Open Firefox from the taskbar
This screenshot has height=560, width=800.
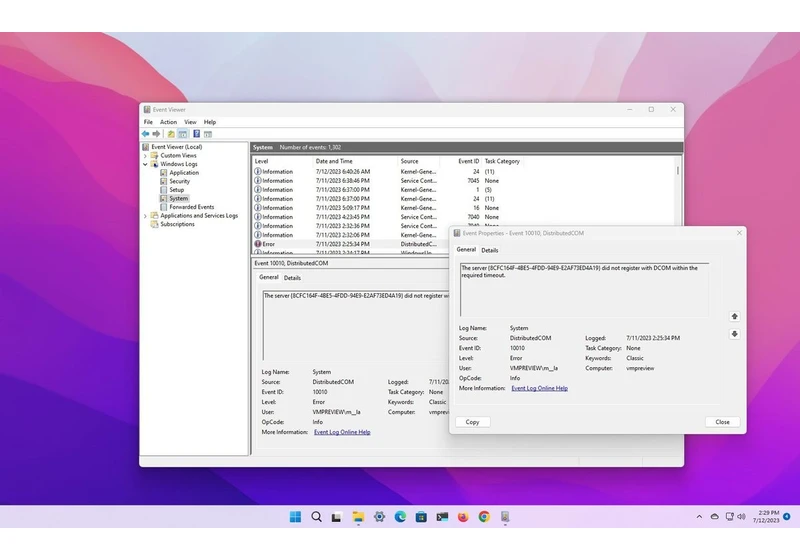(463, 517)
